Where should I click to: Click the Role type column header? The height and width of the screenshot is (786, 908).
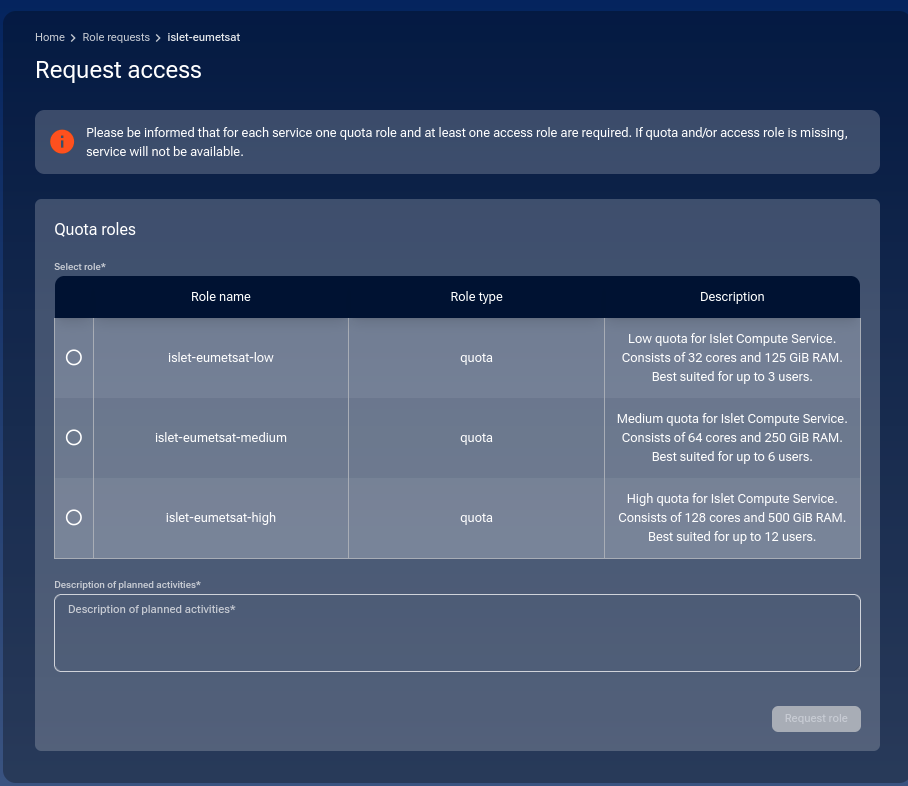476,297
